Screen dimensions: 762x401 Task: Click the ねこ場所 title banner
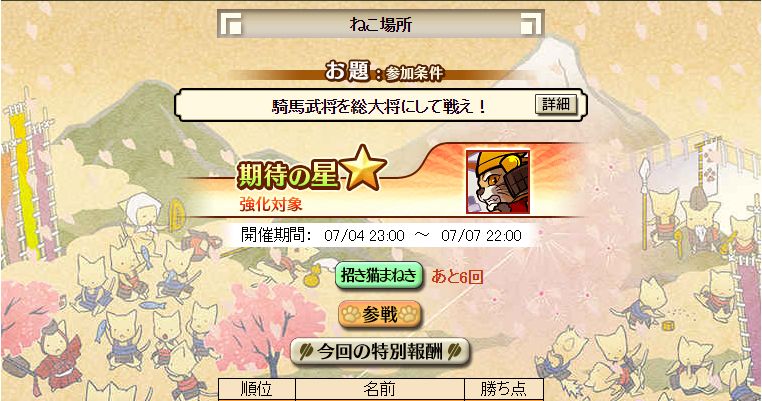coord(381,24)
